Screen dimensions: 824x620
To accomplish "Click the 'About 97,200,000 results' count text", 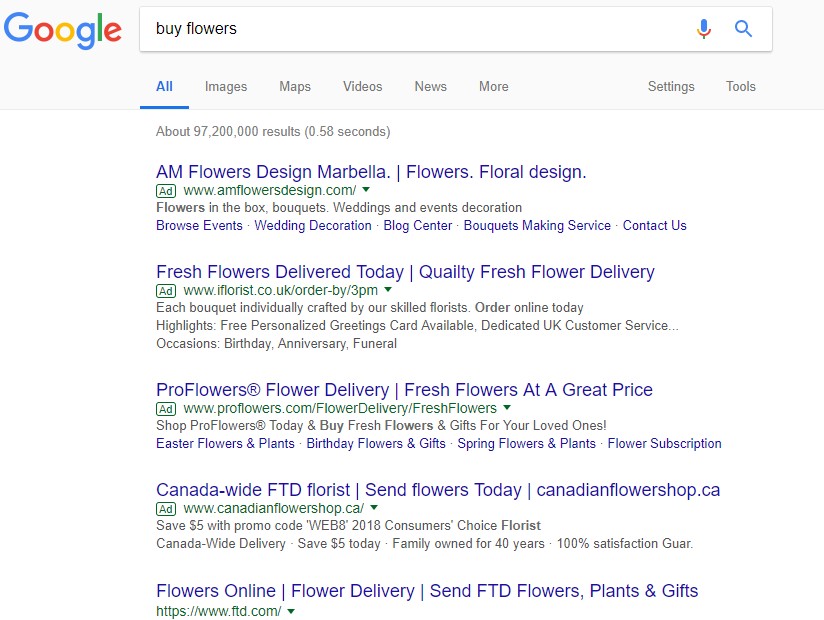I will click(273, 131).
